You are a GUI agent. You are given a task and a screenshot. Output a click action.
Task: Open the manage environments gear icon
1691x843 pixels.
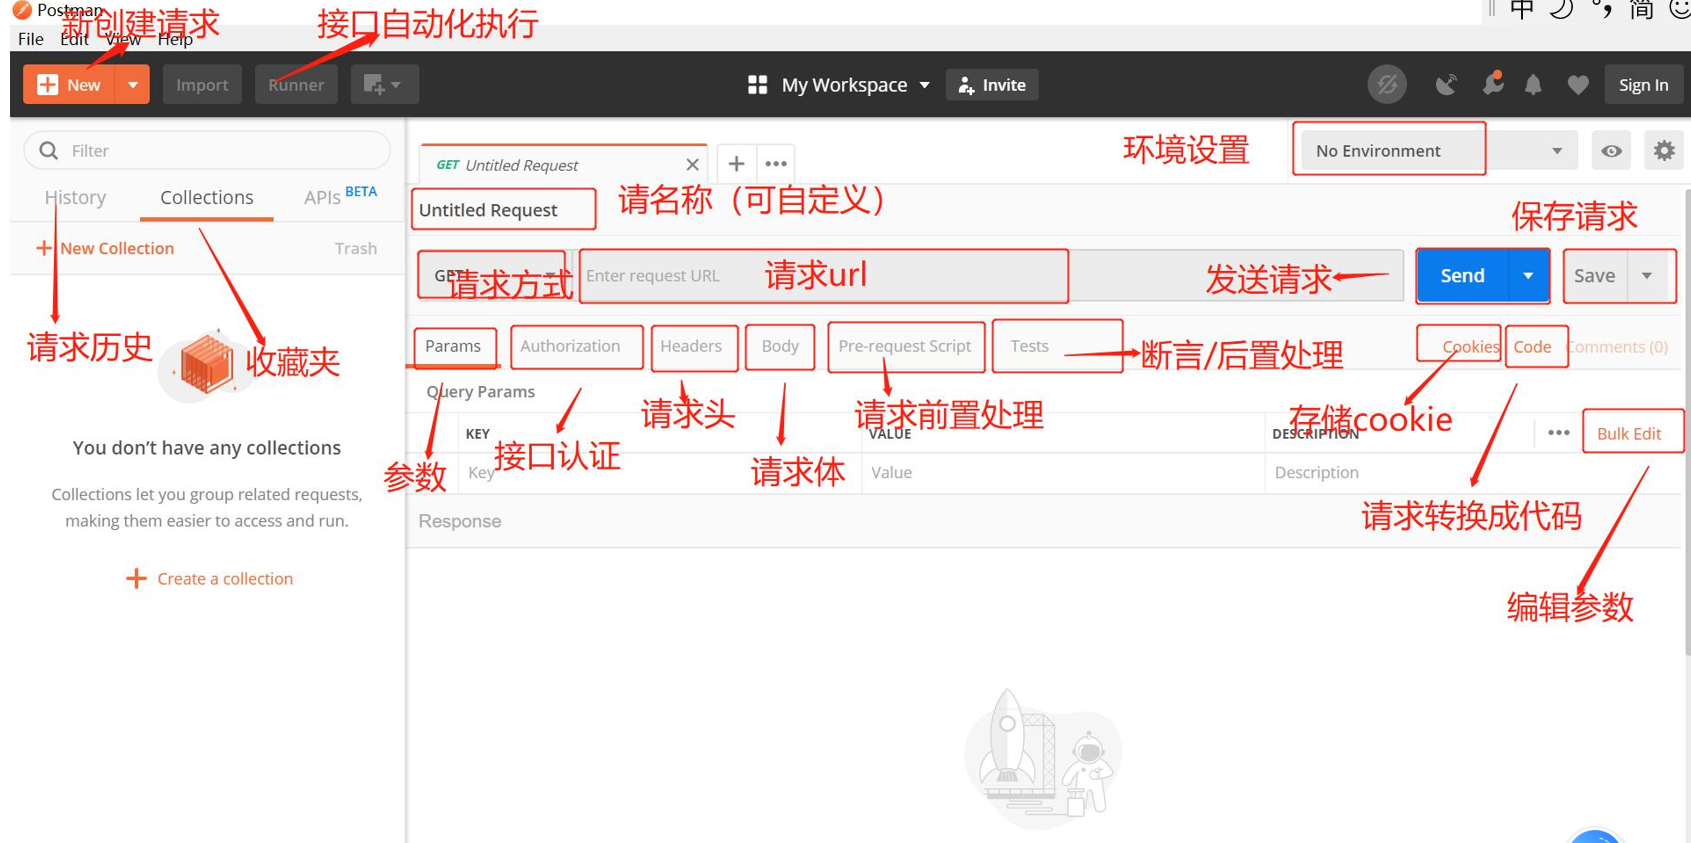point(1664,151)
